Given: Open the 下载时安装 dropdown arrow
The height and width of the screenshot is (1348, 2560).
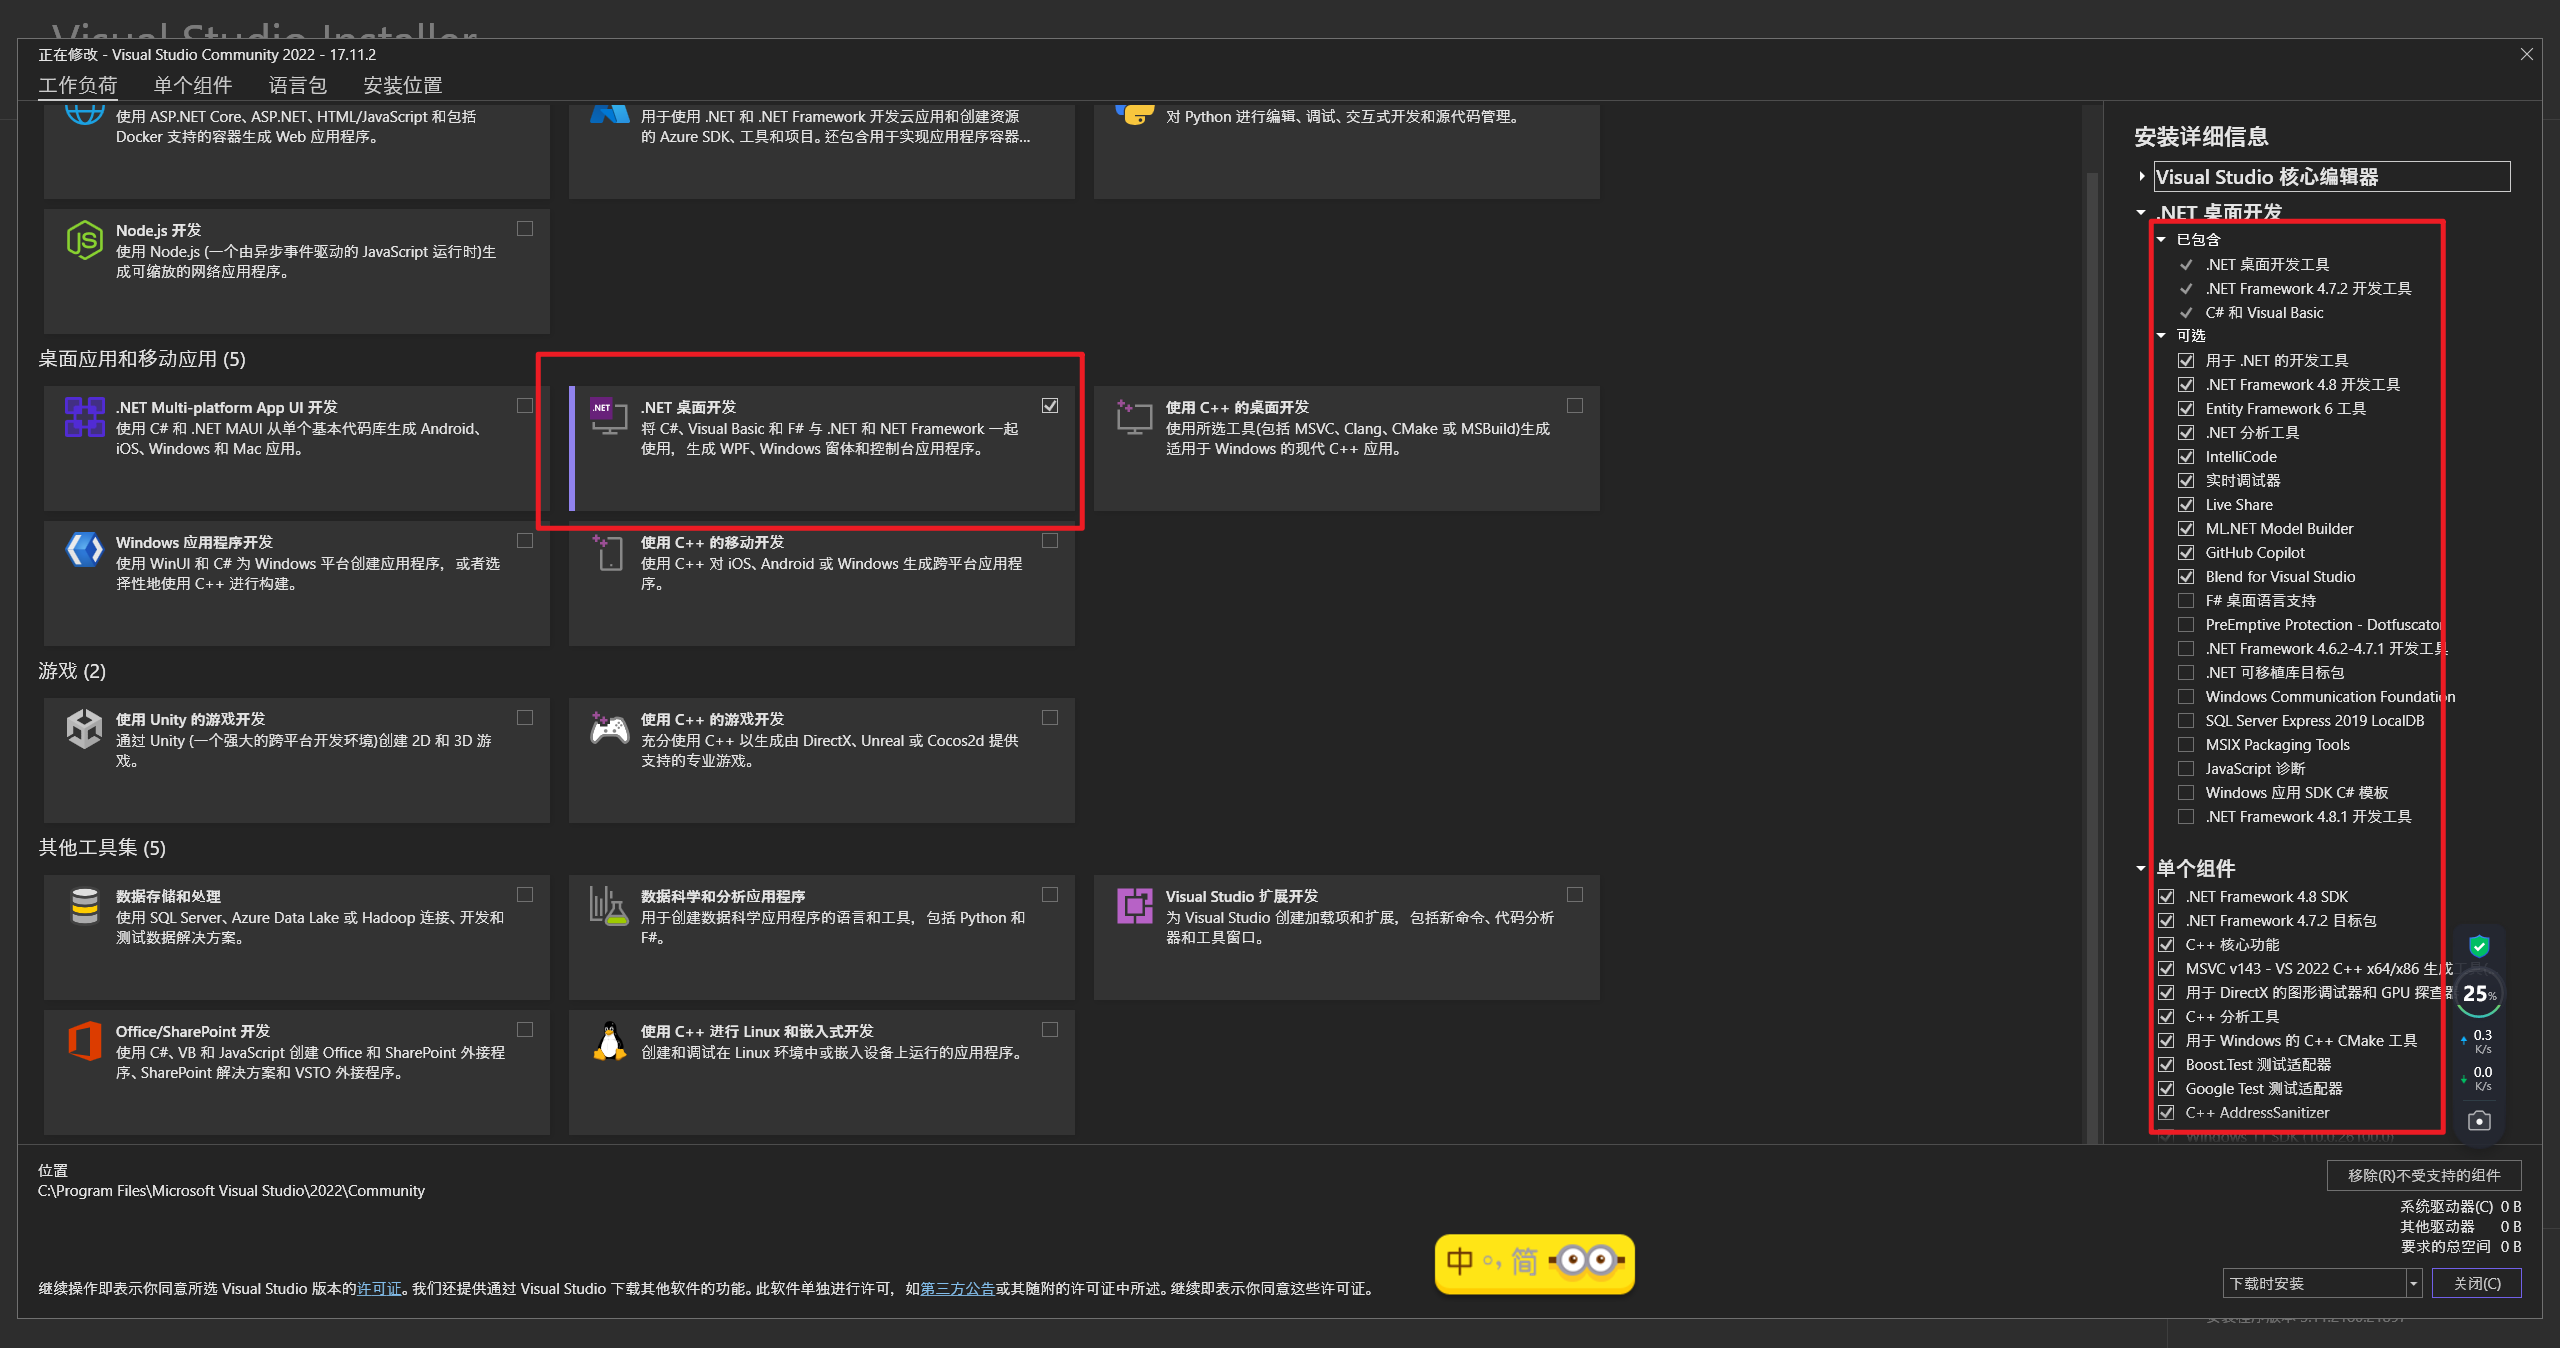Looking at the screenshot, I should pyautogui.click(x=2413, y=1283).
